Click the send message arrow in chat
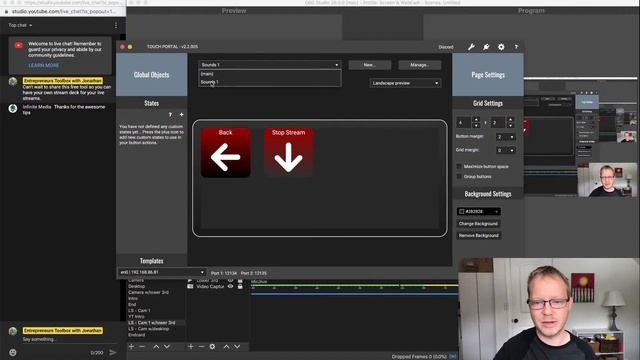The width and height of the screenshot is (640, 360). coord(113,352)
